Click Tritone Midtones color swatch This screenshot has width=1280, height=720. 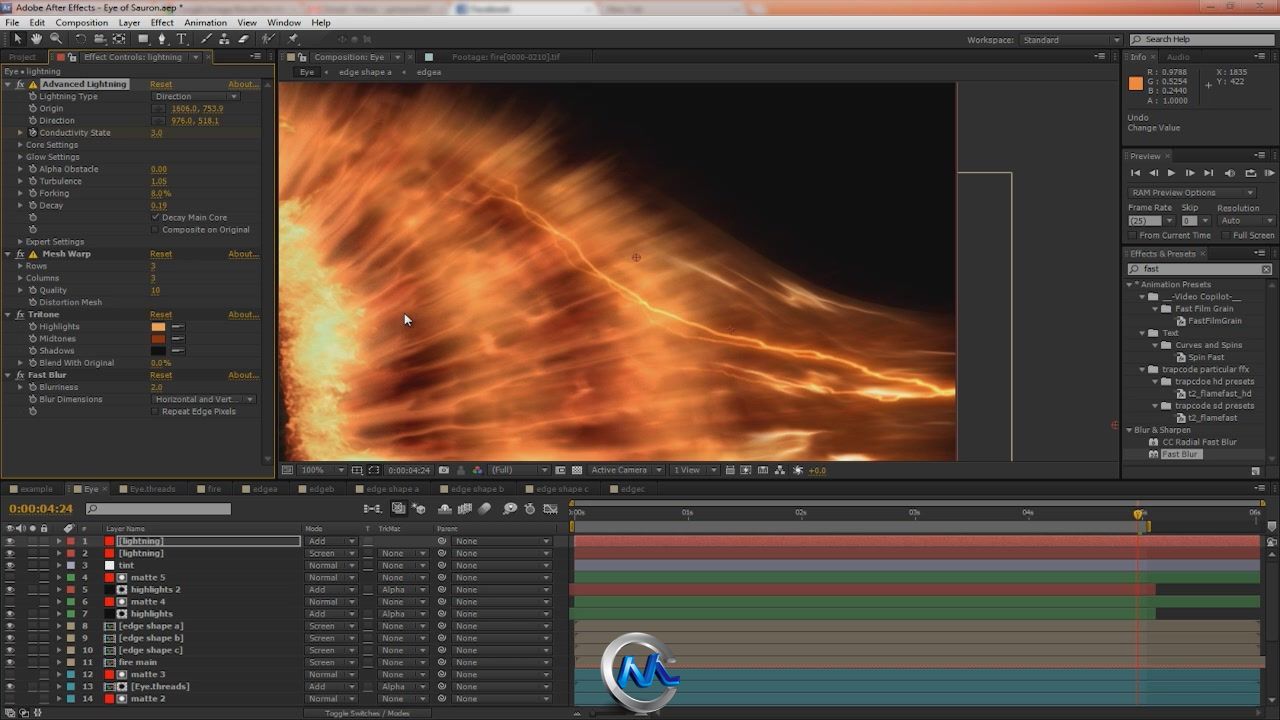158,338
